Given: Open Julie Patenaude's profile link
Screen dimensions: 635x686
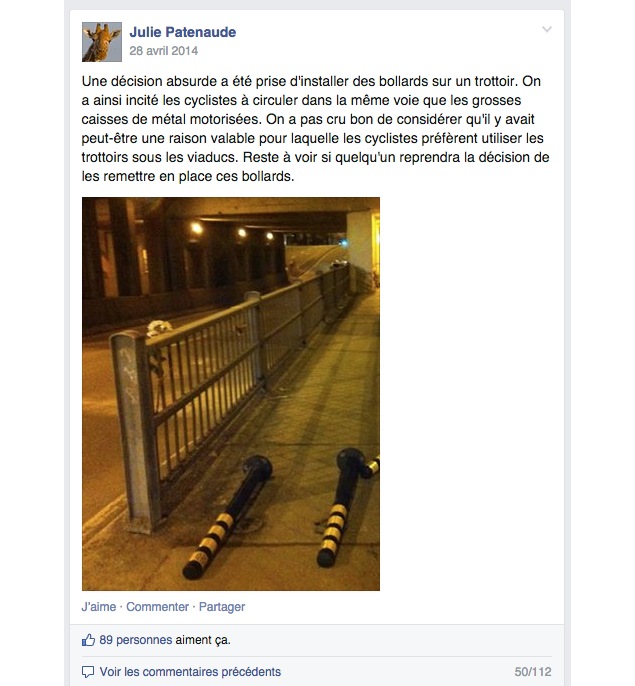Looking at the screenshot, I should [182, 32].
